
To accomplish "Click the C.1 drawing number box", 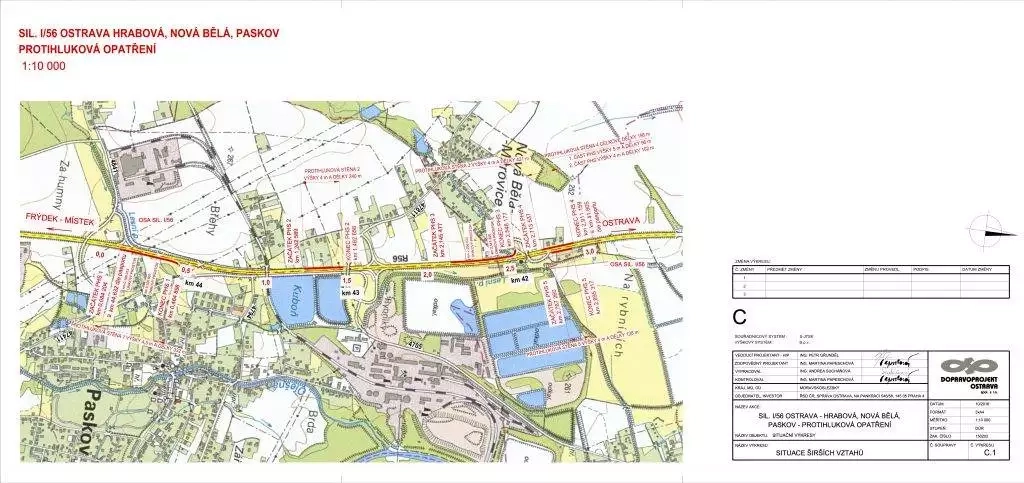I will pos(991,453).
